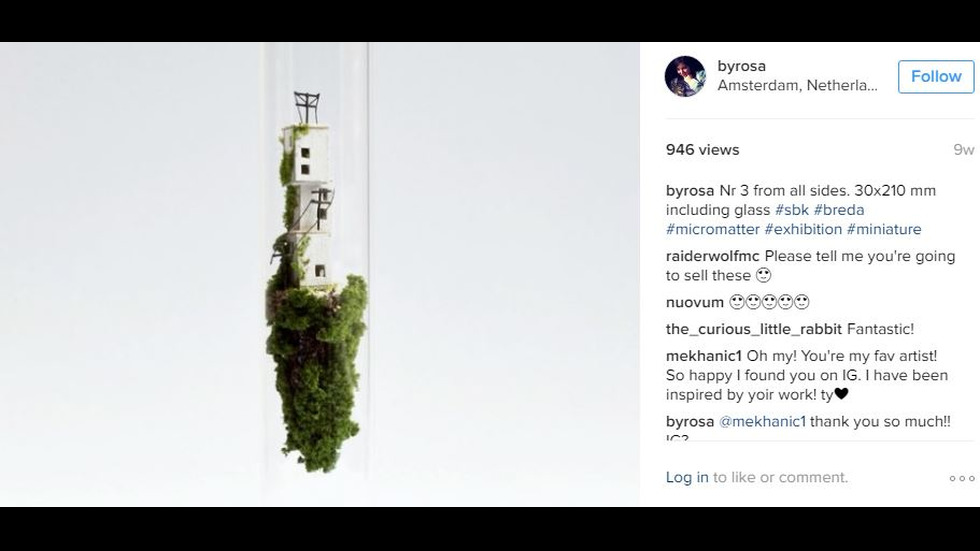Open raiderwolfmc commenter profile
Image resolution: width=980 pixels, height=551 pixels.
tap(712, 256)
